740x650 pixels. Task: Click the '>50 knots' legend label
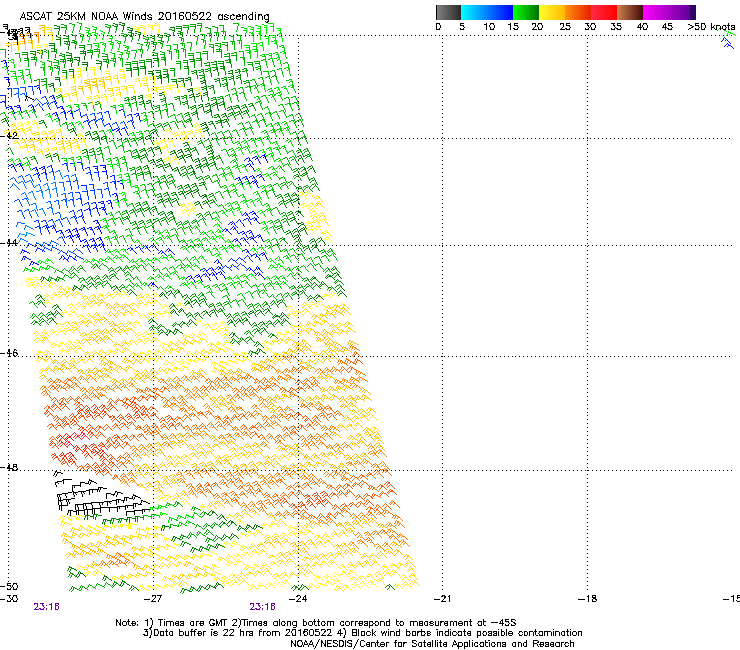[711, 27]
